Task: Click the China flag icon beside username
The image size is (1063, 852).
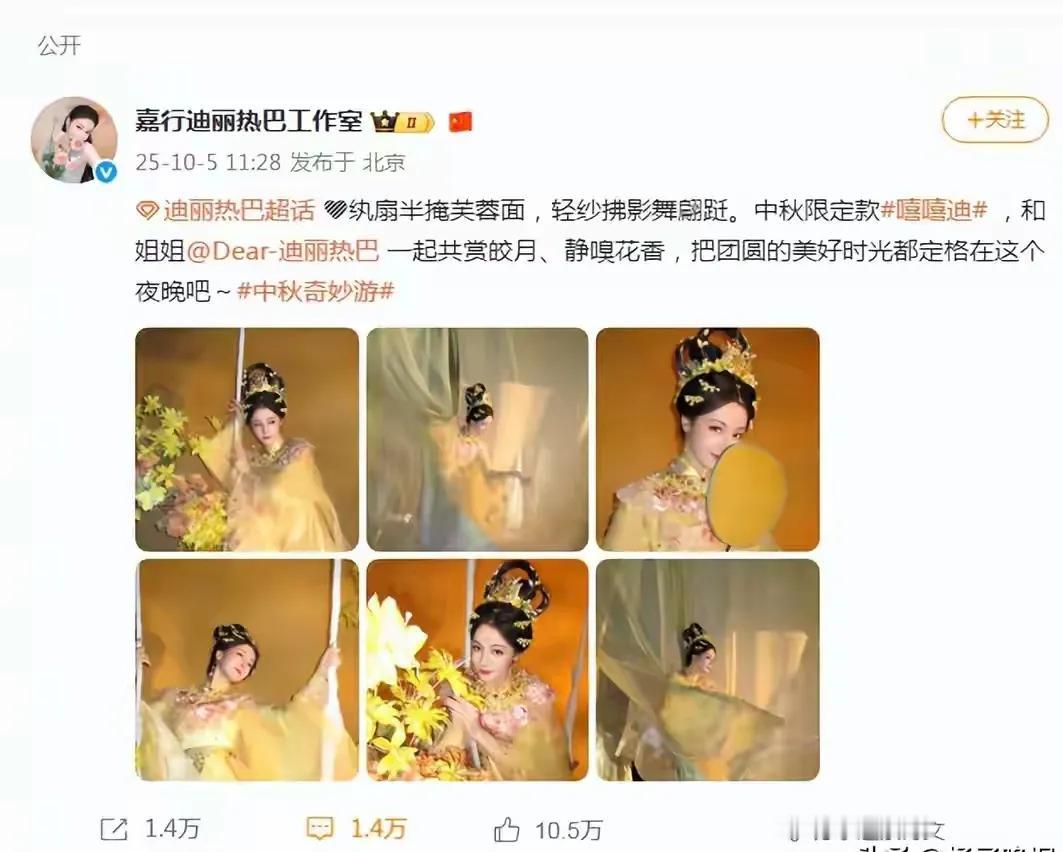Action: point(460,122)
